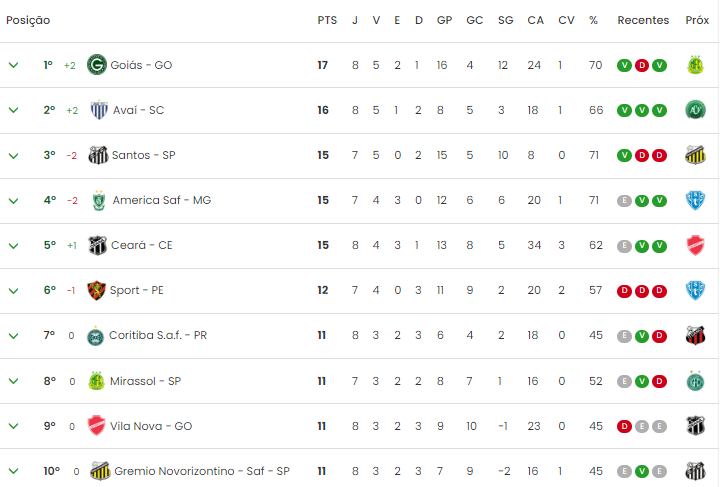Click the next-opponent crest in the Avaí row
Viewport: 720px width, 487px height.
pos(695,110)
